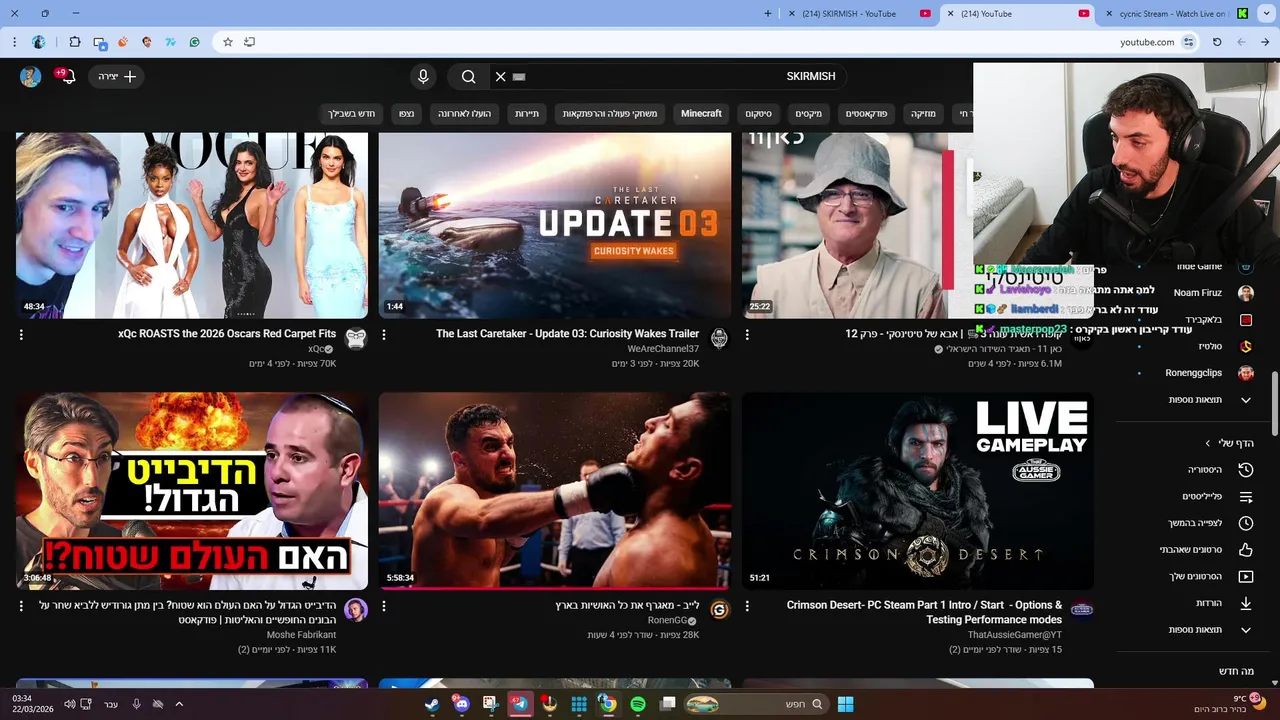This screenshot has width=1280, height=720.
Task: Select the 'חדש בשבילך' filter chip
Action: [x=351, y=114]
